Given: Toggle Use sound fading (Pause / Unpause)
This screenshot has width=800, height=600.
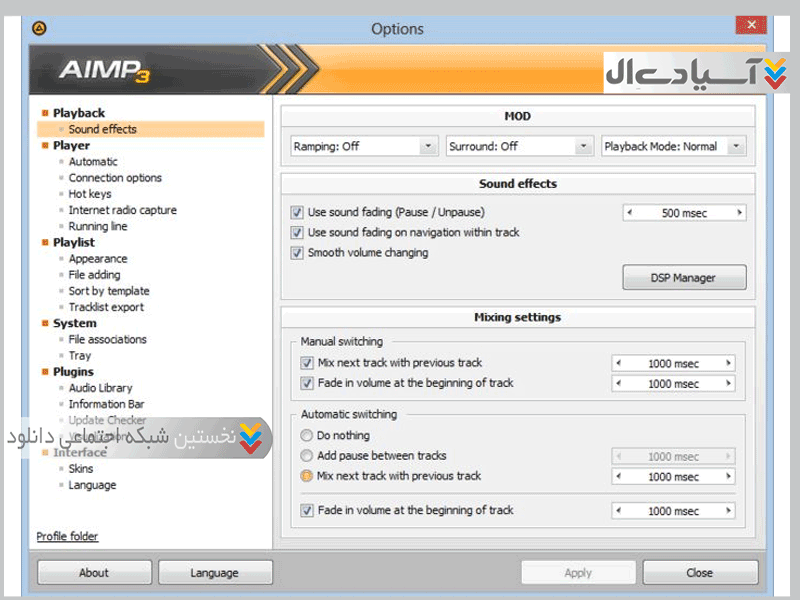Looking at the screenshot, I should click(297, 212).
